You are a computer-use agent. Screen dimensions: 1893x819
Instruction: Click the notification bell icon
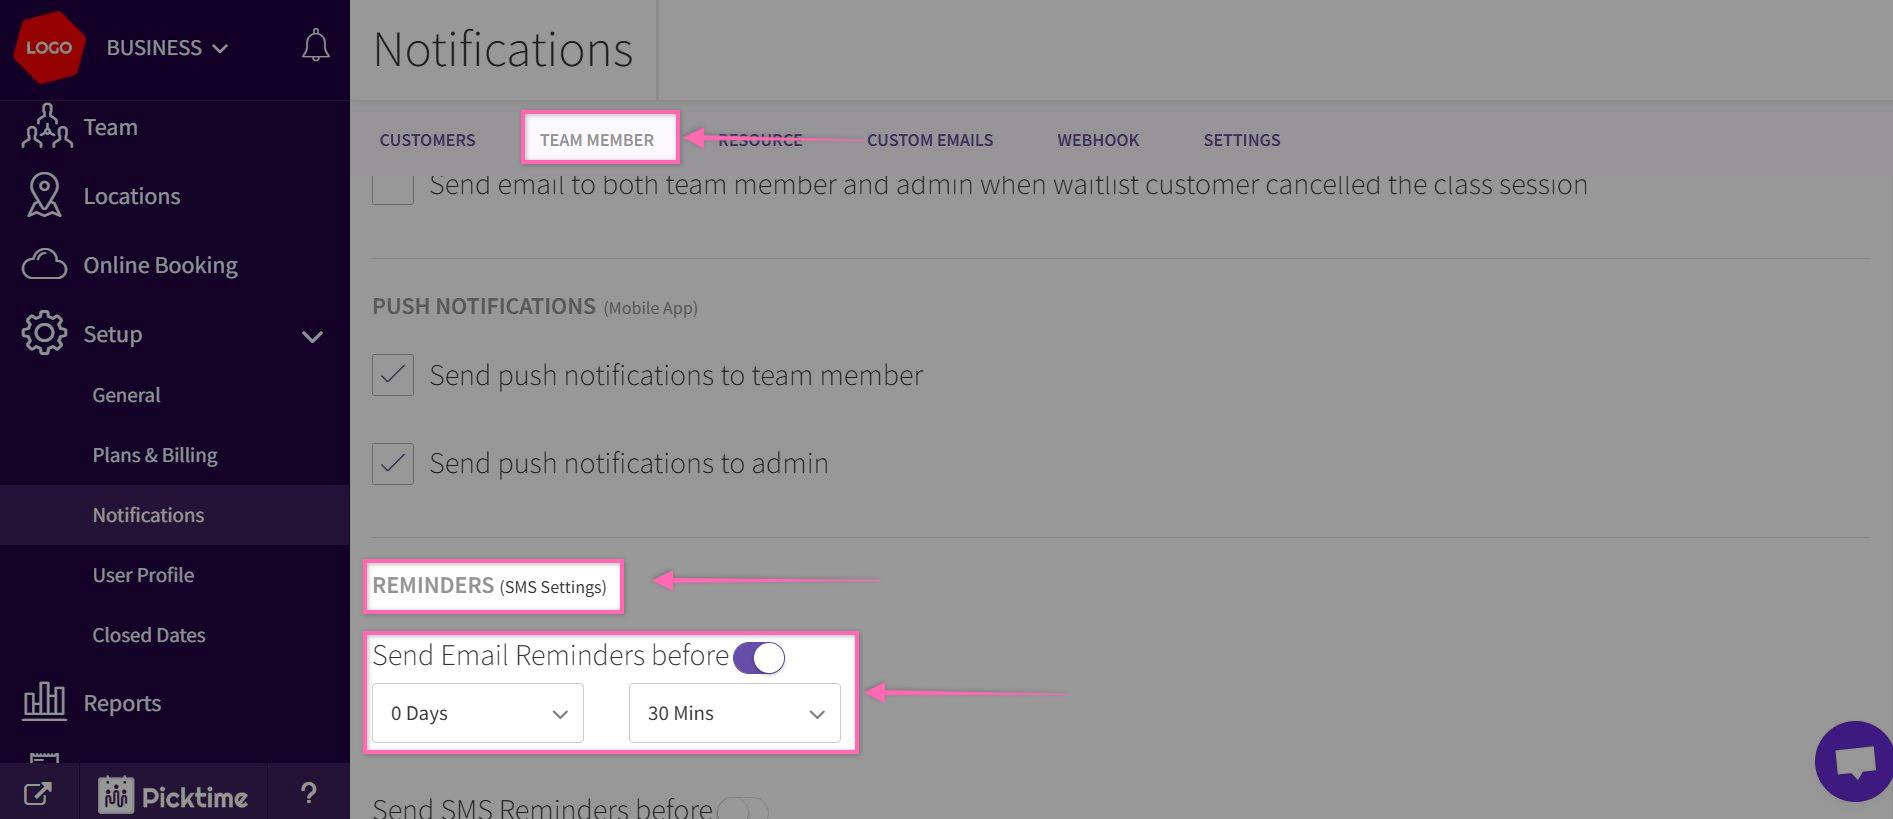pos(315,46)
